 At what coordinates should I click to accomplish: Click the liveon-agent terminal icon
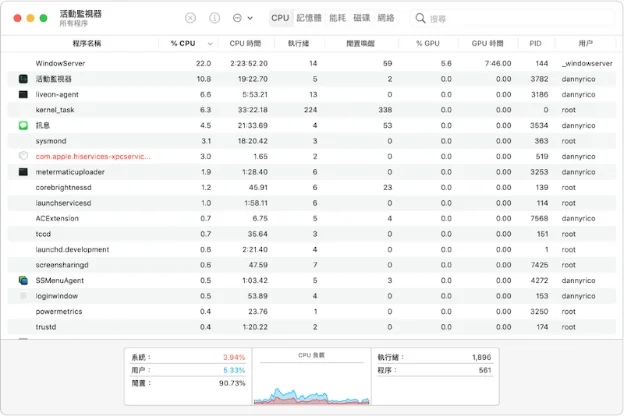click(x=23, y=94)
